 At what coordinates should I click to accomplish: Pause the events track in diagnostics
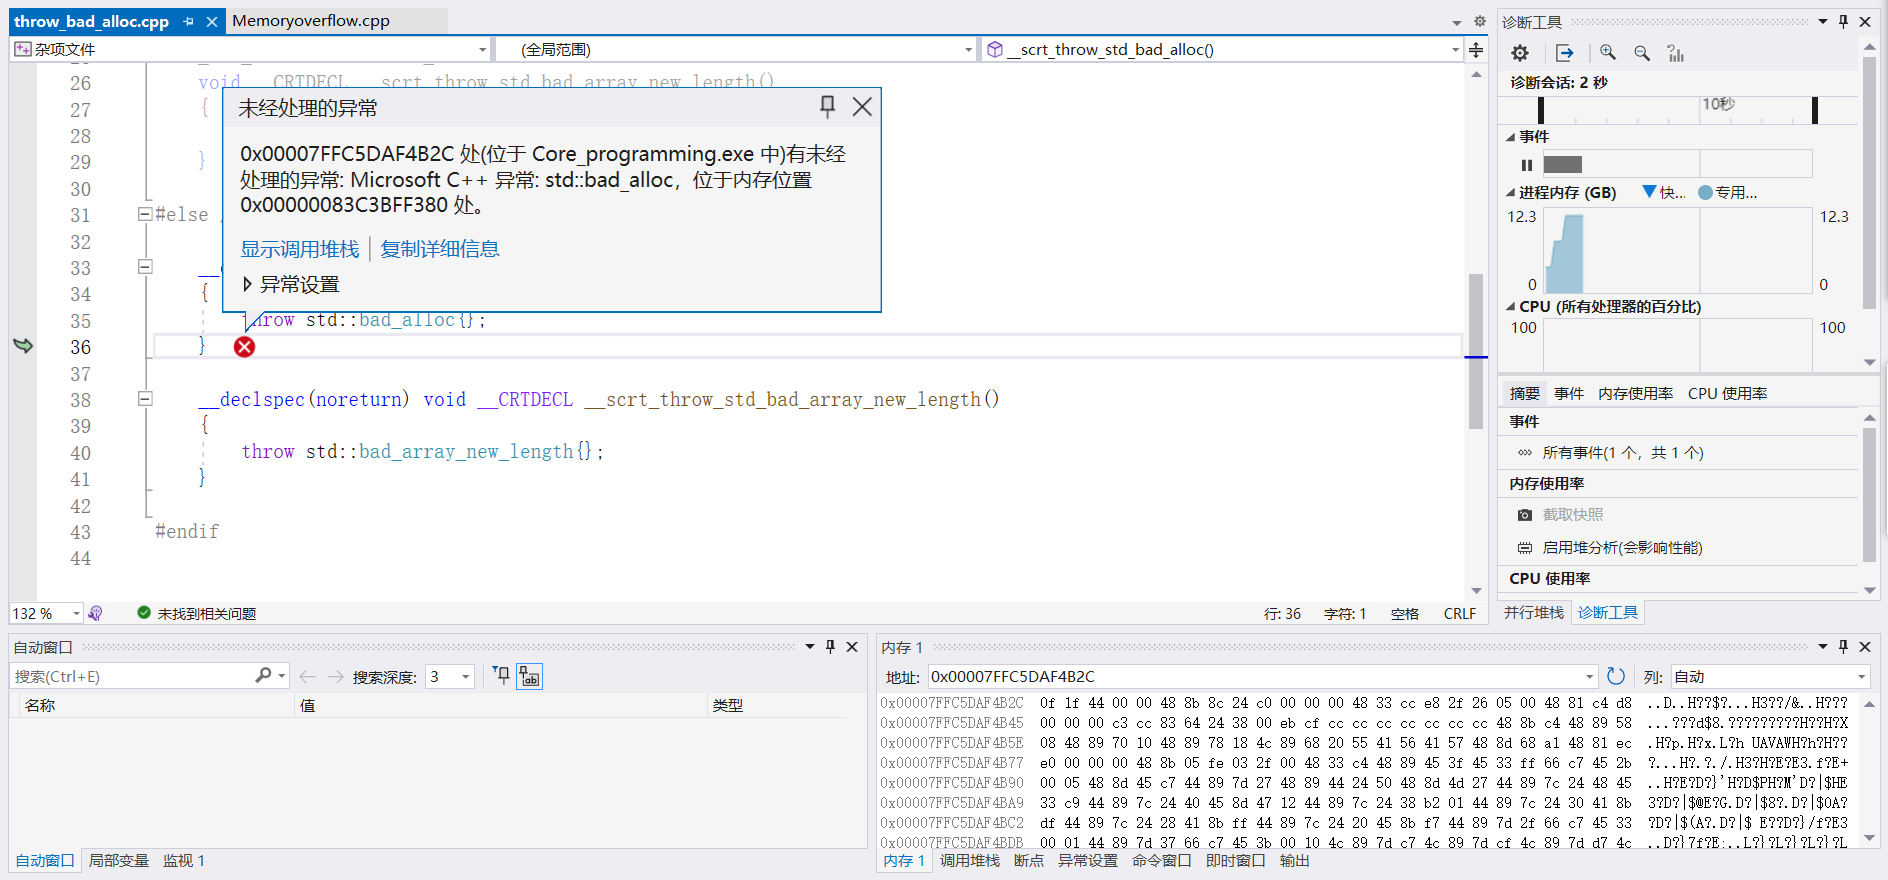click(1526, 165)
